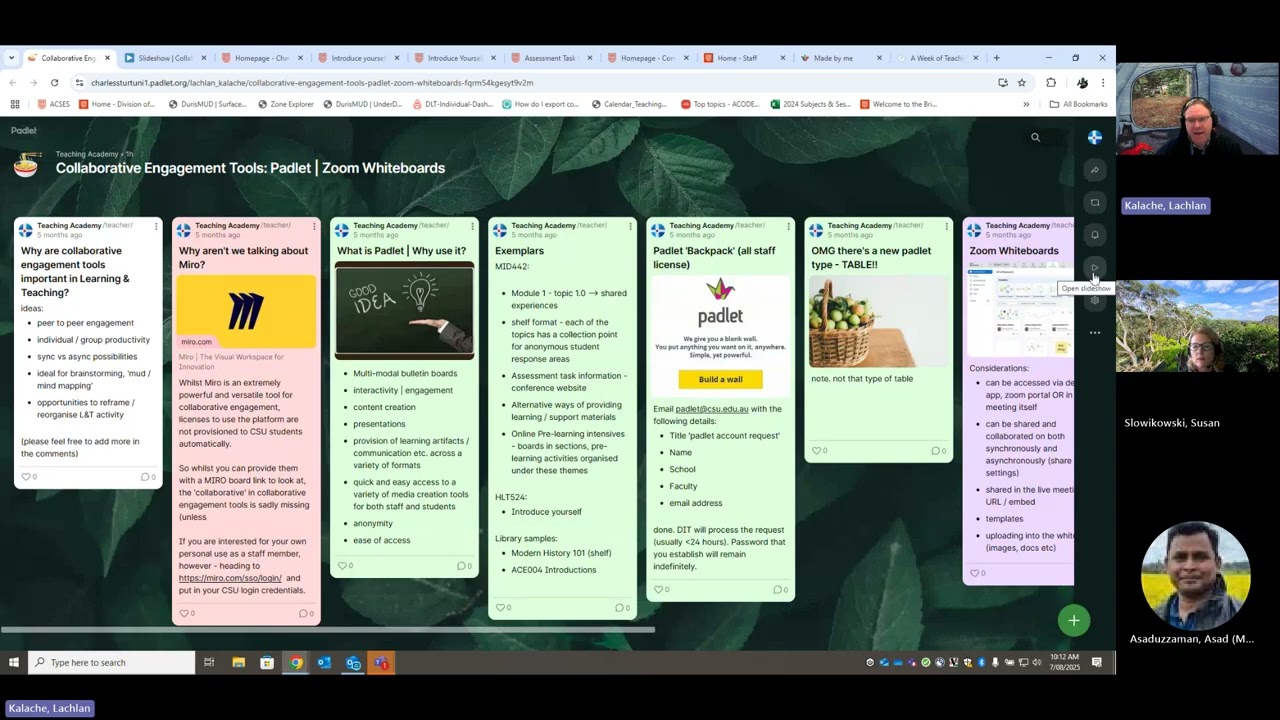1280x720 pixels.
Task: Open Microsoft Teams from taskbar
Action: pyautogui.click(x=381, y=662)
